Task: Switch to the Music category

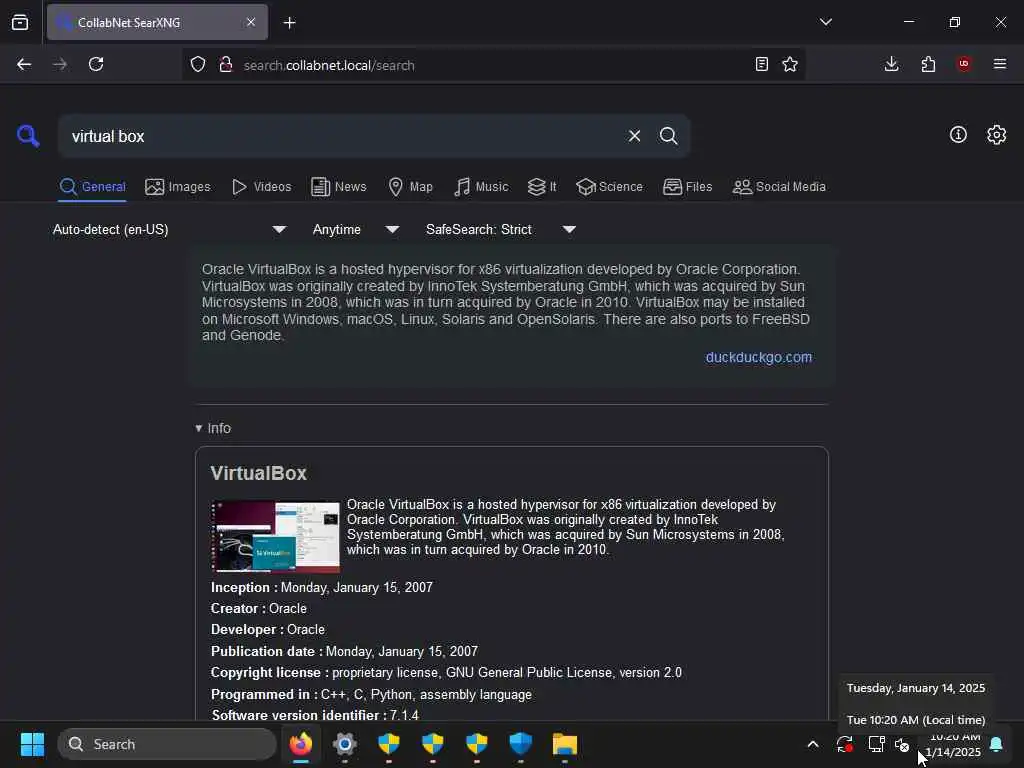Action: click(481, 187)
